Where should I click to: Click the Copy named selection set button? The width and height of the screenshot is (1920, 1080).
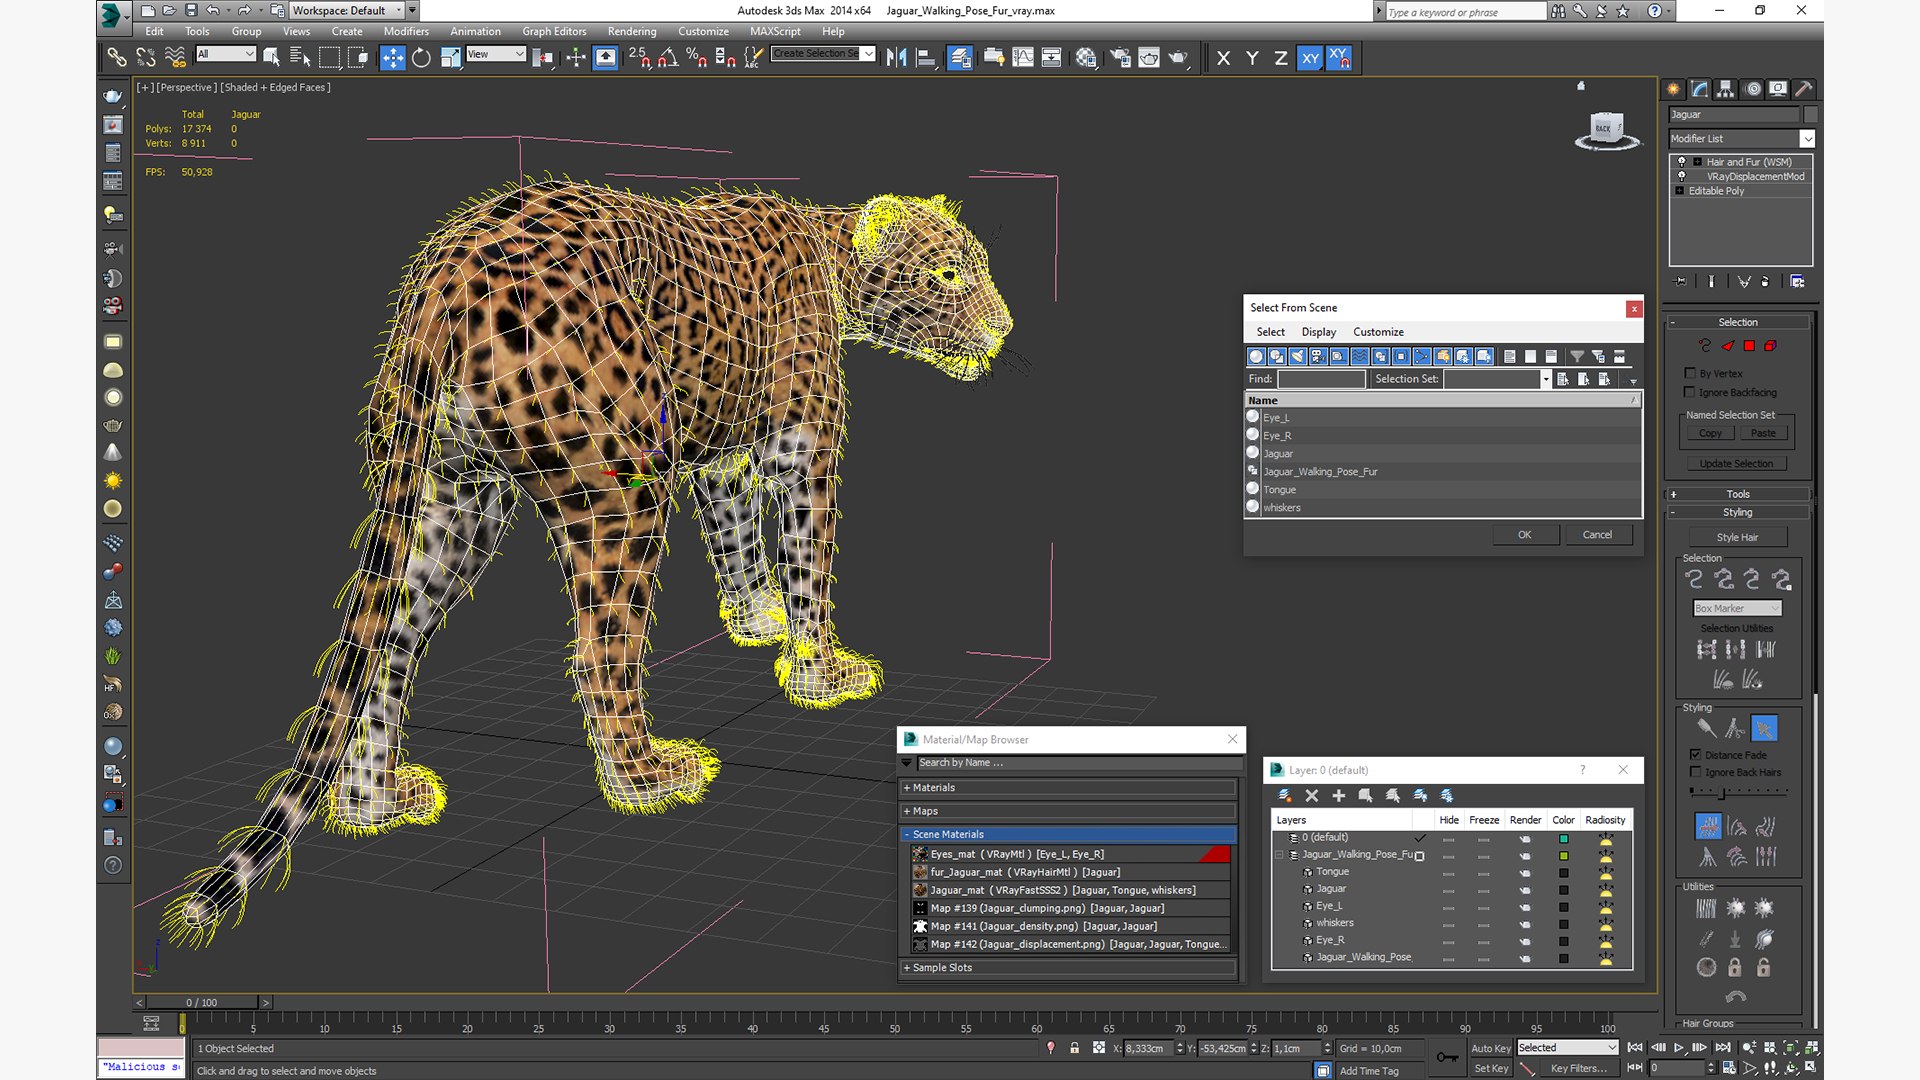tap(1710, 434)
